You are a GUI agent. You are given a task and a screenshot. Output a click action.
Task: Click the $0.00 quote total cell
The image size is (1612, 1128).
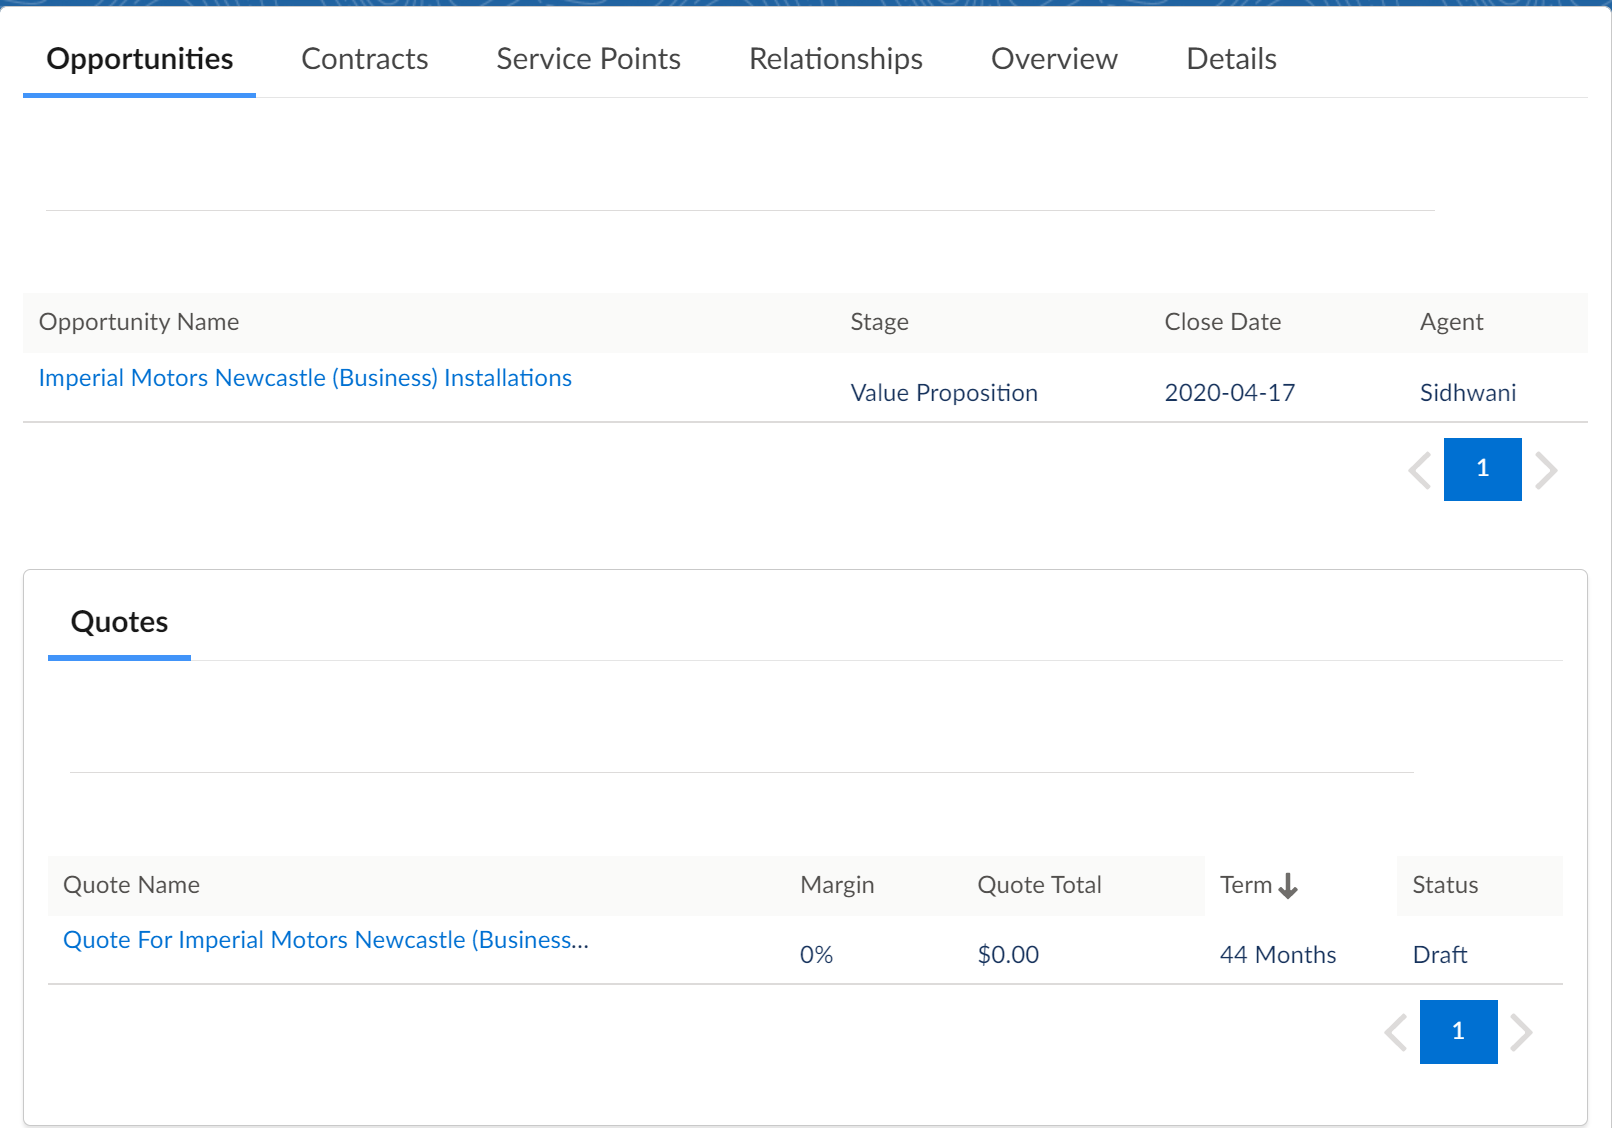[1008, 955]
